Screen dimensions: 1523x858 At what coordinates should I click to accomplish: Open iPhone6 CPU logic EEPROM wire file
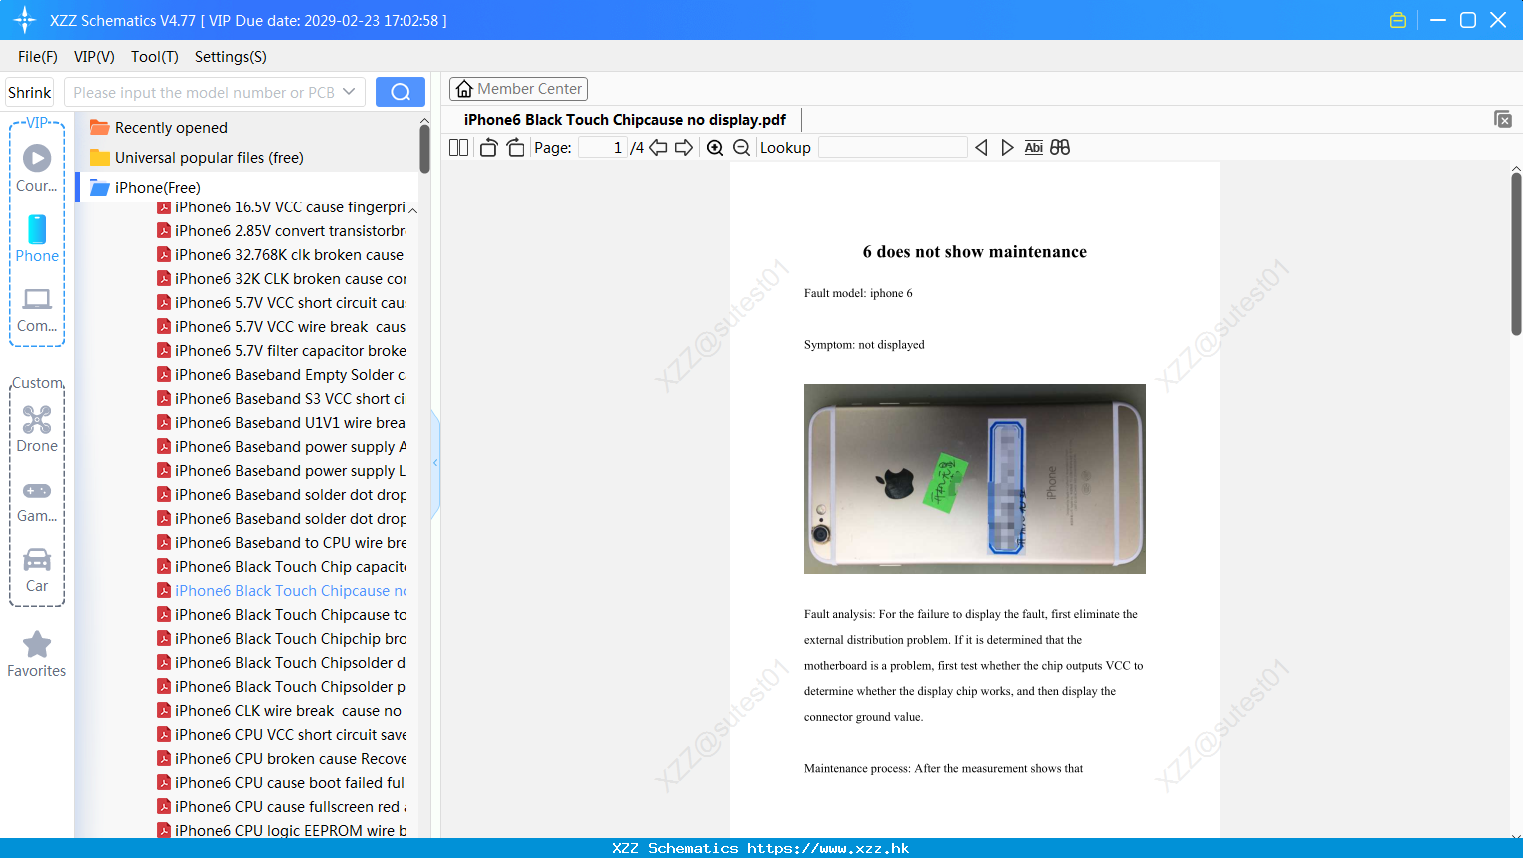point(281,830)
